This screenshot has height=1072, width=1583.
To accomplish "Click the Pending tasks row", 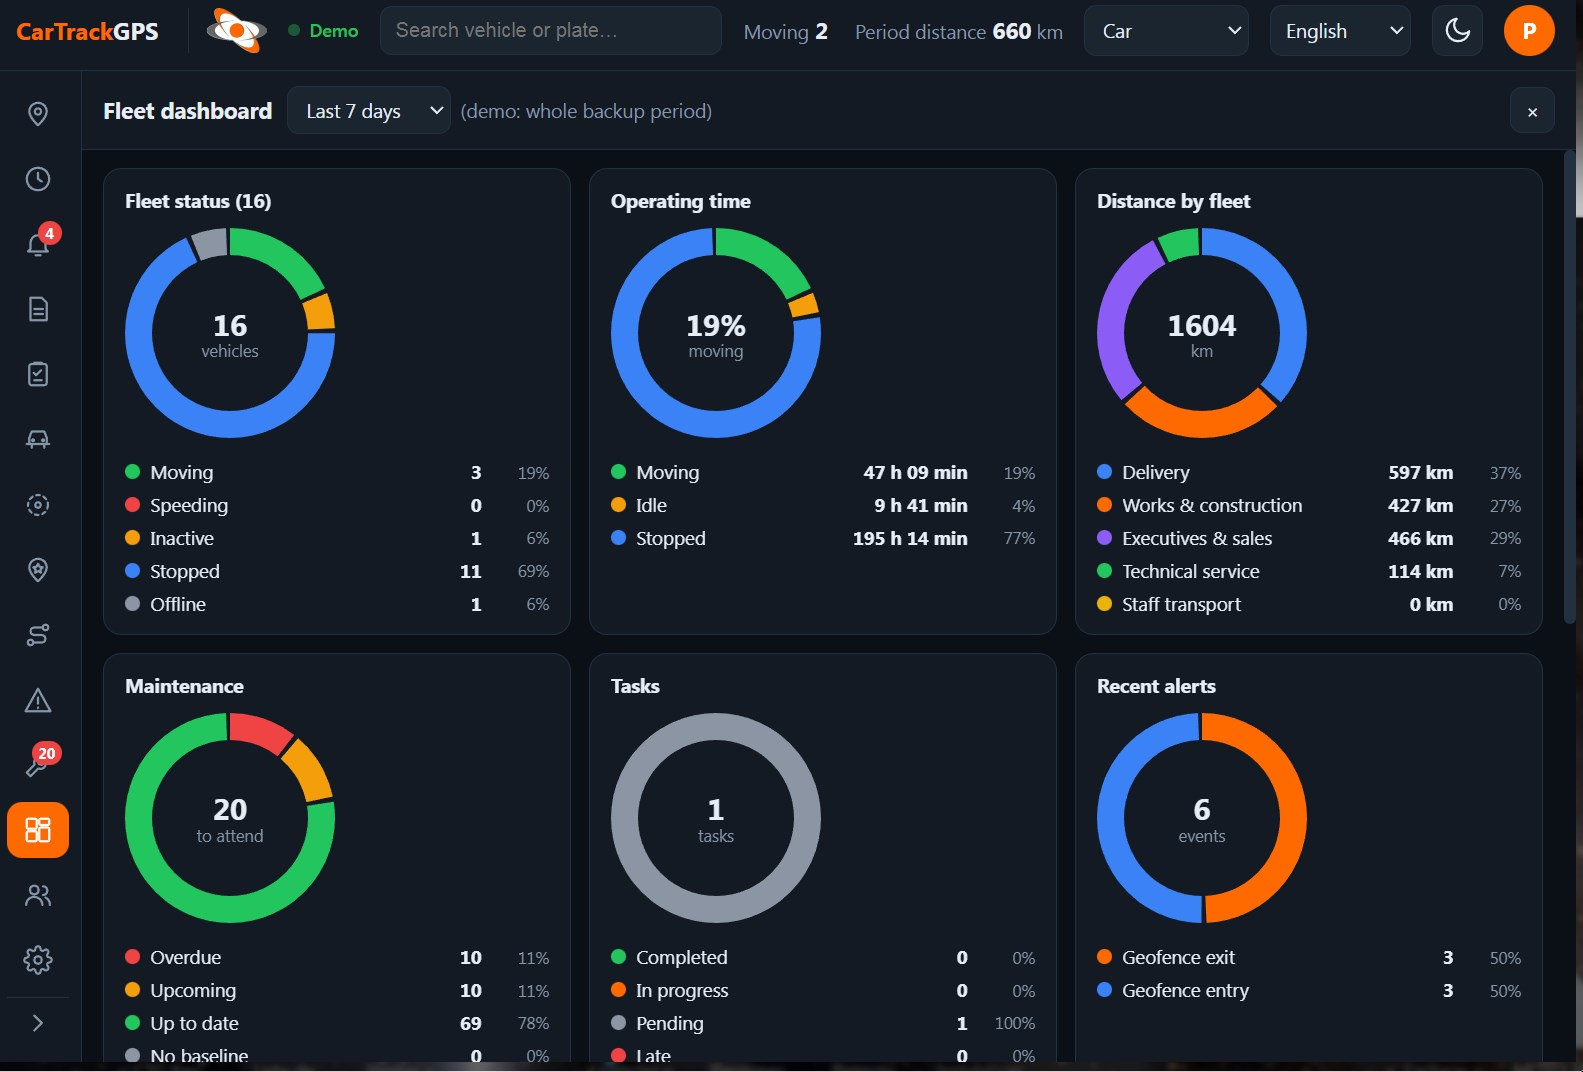I will click(x=823, y=1024).
